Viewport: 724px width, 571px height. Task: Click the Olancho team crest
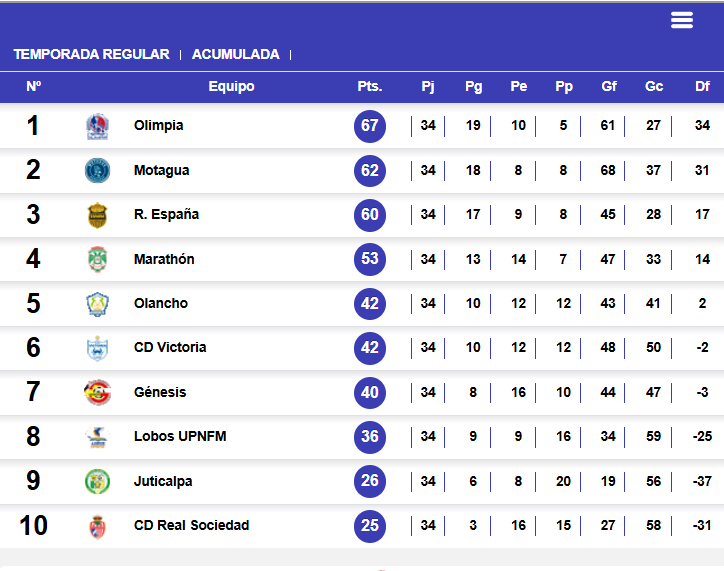(97, 304)
